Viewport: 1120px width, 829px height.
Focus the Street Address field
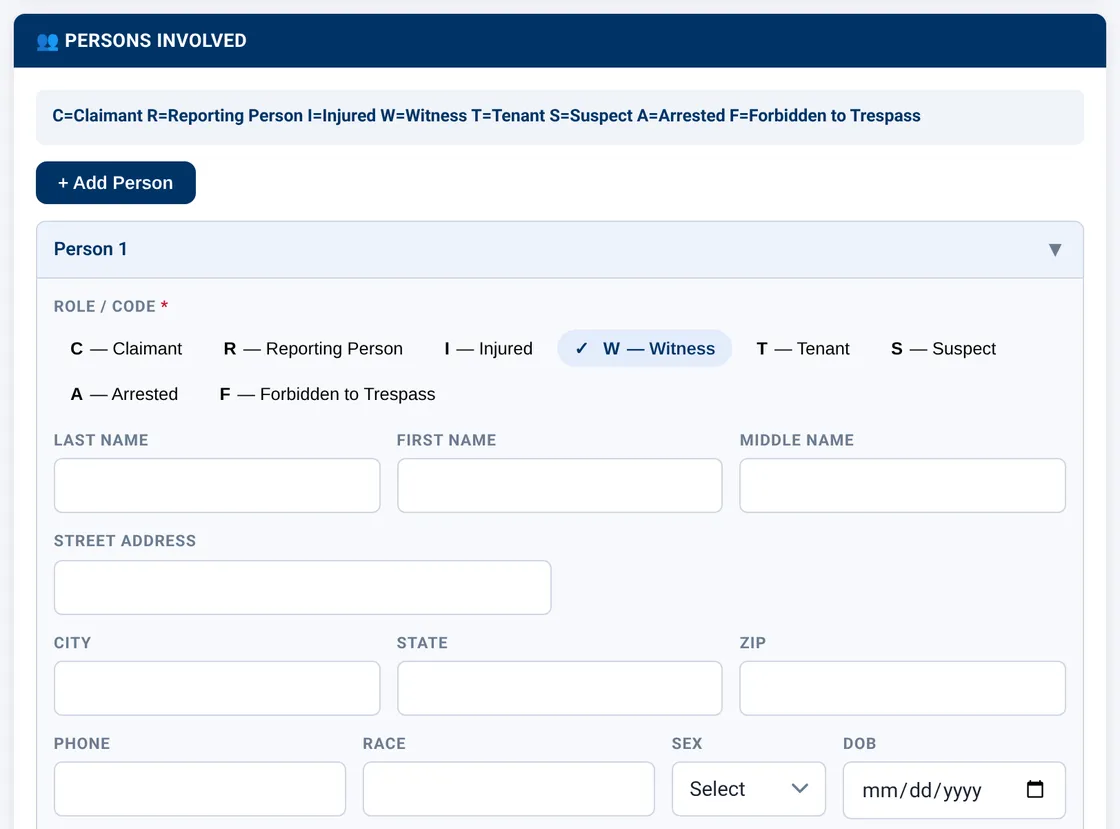click(x=303, y=588)
